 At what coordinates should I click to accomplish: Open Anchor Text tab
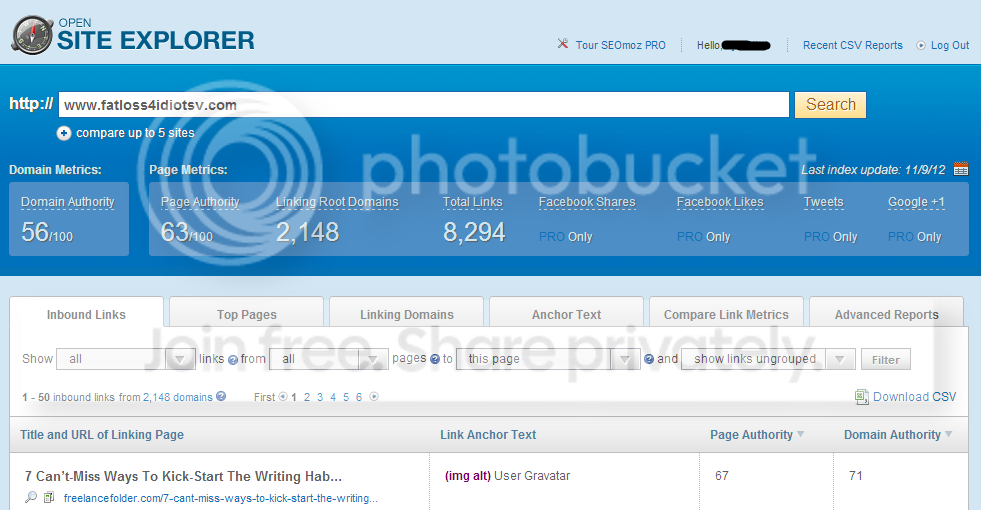(x=566, y=314)
